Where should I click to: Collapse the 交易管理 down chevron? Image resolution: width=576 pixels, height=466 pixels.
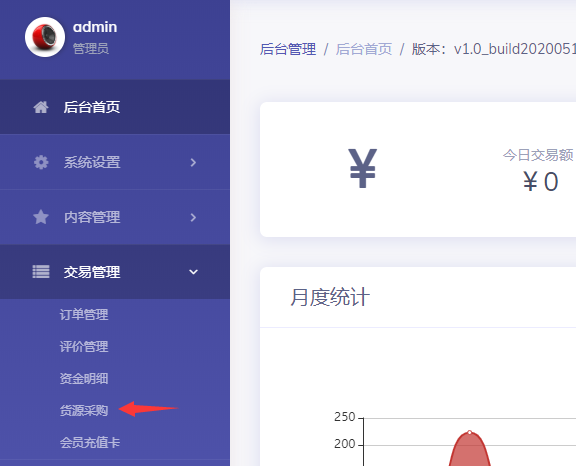(x=193, y=272)
